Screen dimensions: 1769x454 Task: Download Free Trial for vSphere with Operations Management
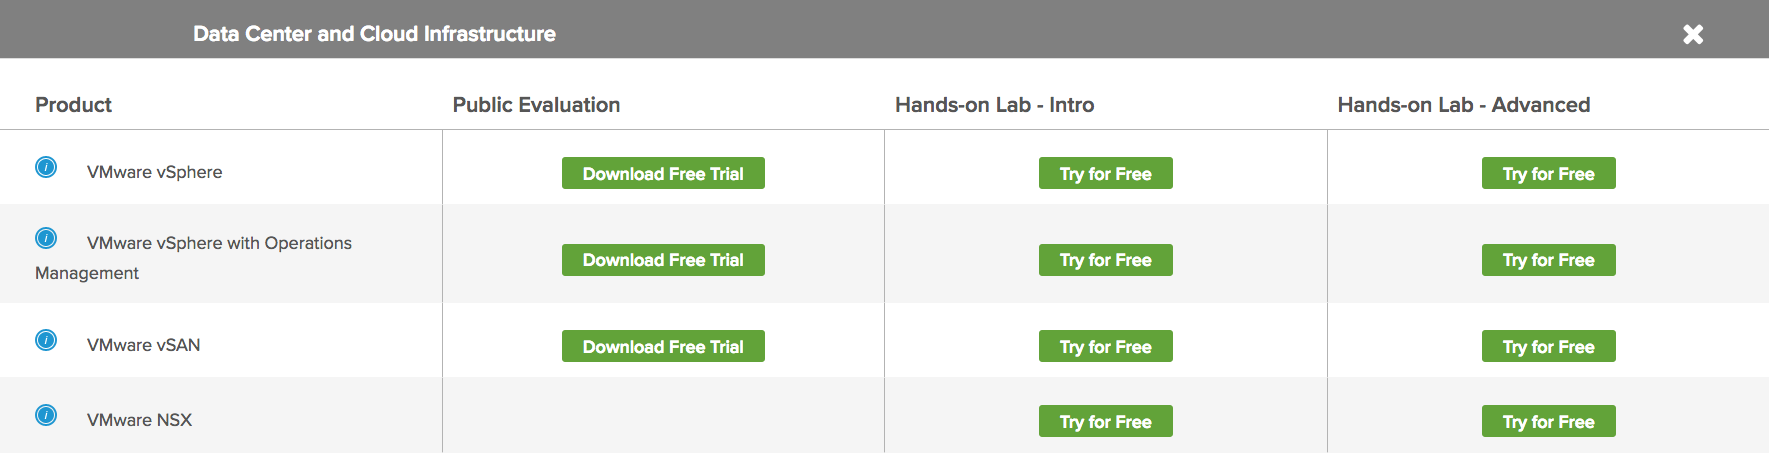[663, 260]
